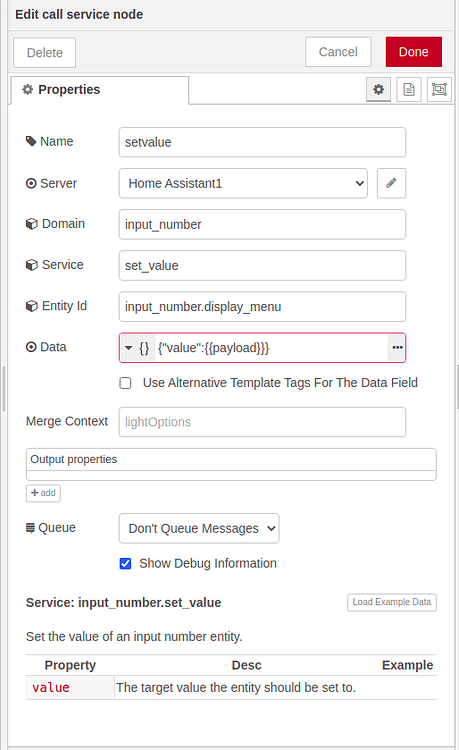Open node settings gear icon
This screenshot has width=459, height=750.
[x=378, y=89]
